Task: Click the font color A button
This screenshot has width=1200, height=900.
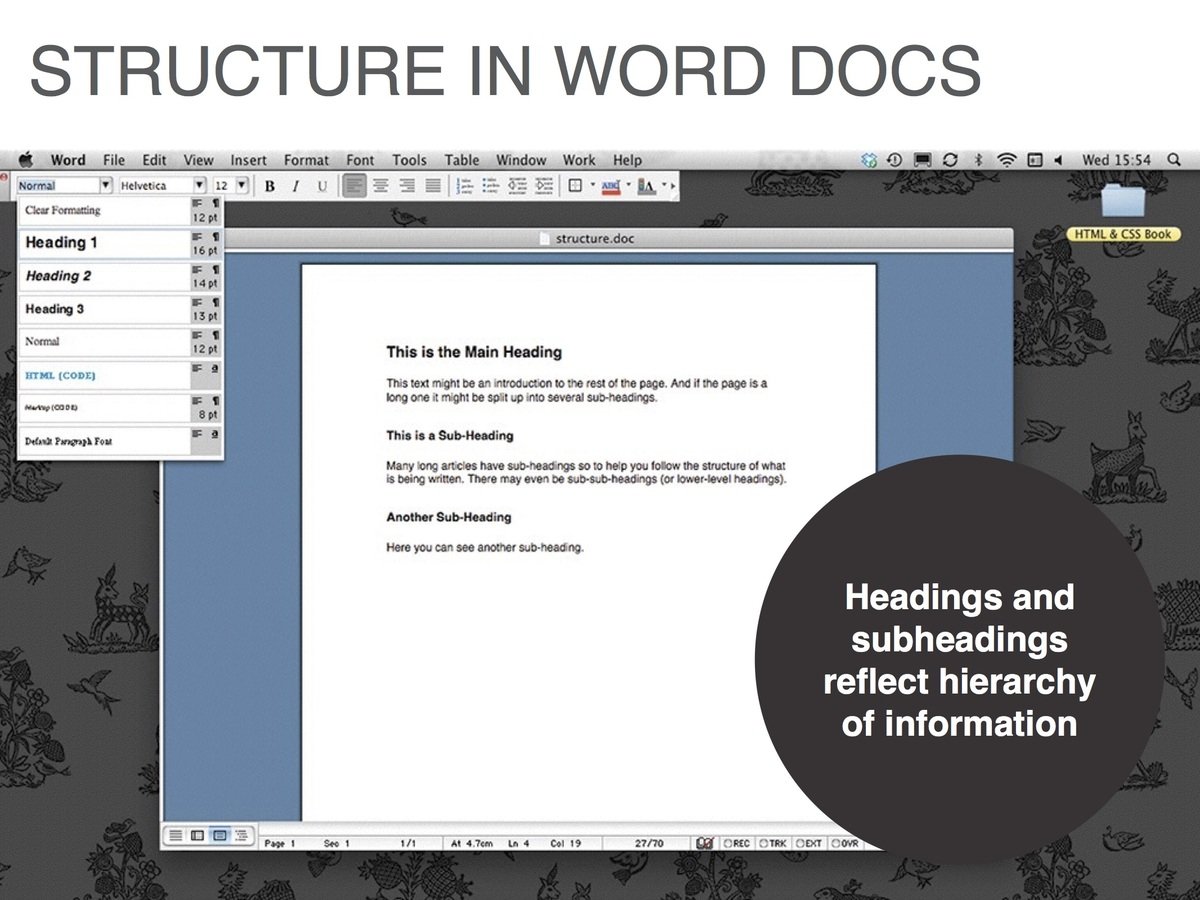Action: point(645,186)
